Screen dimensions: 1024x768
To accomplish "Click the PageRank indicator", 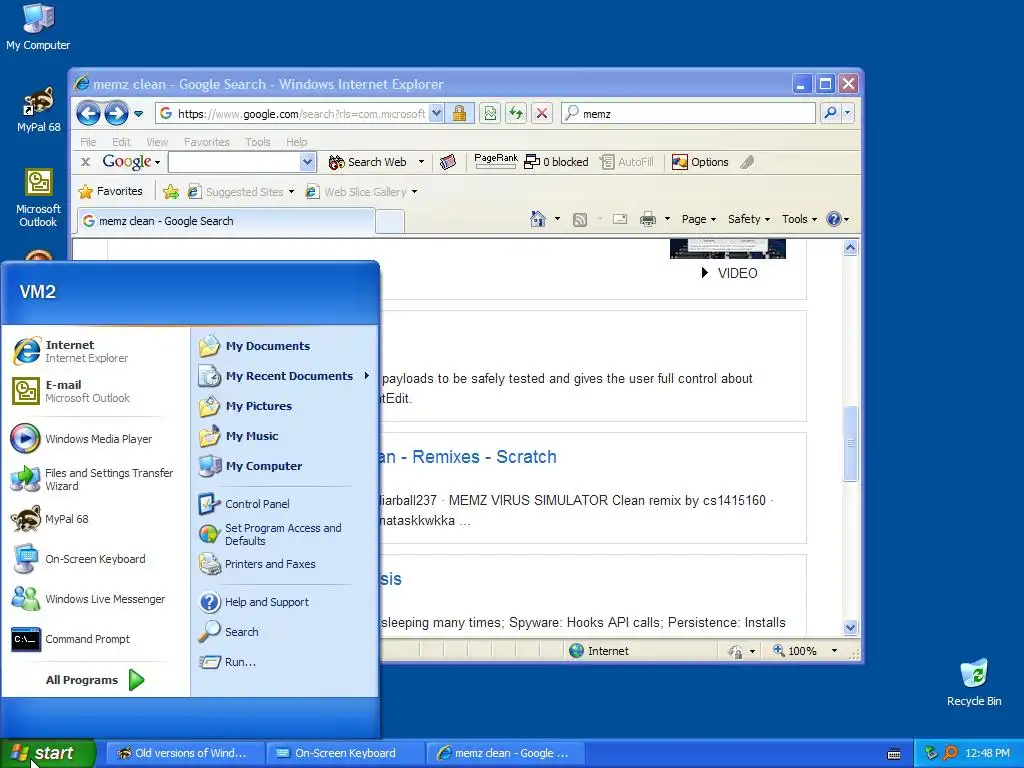I will 496,161.
